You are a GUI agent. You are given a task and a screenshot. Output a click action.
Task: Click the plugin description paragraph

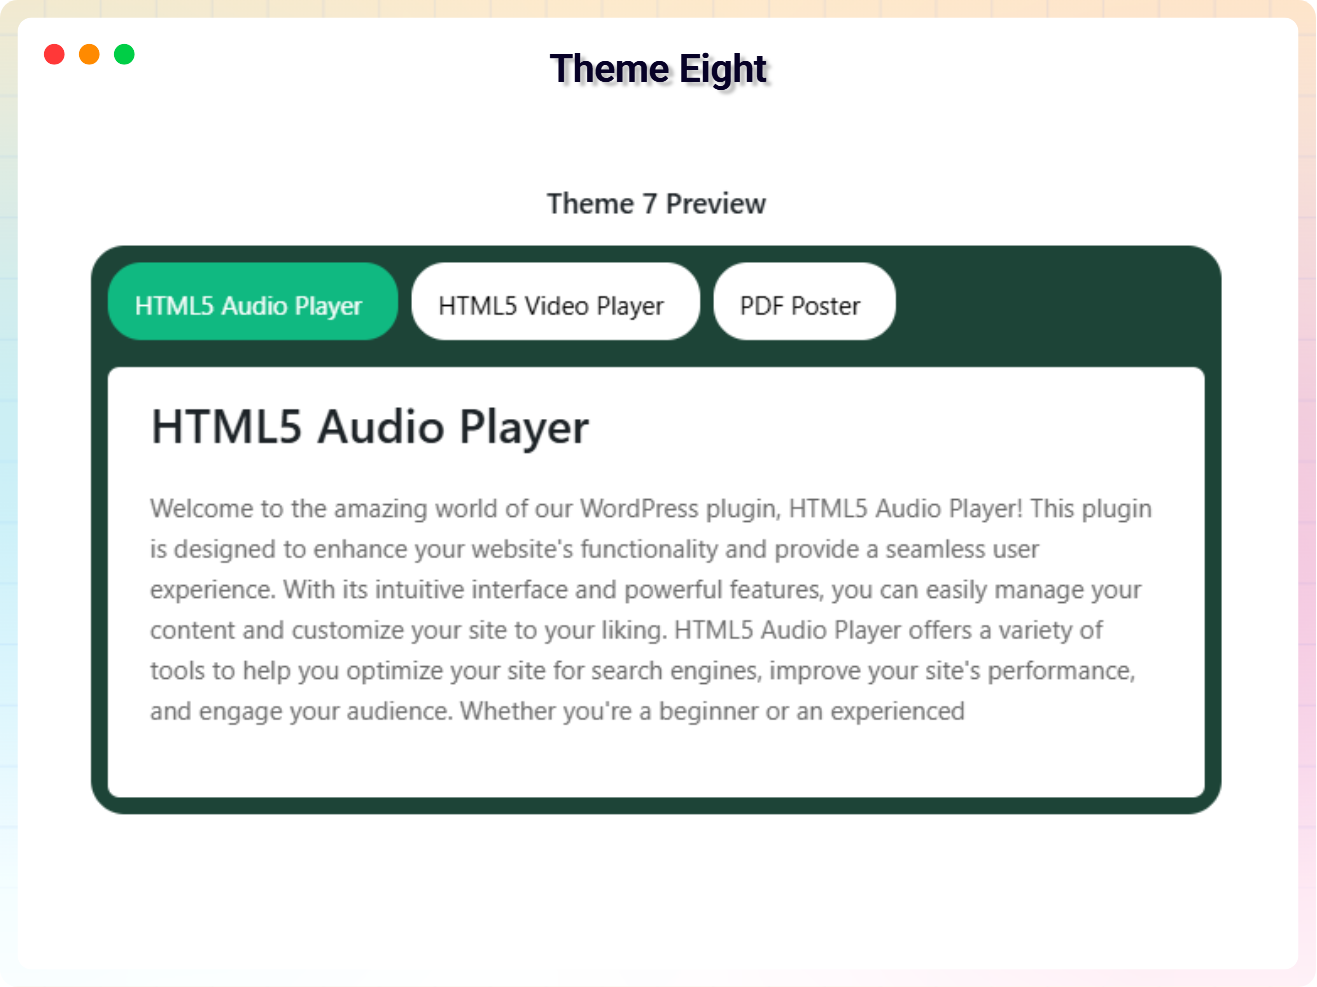coord(650,610)
